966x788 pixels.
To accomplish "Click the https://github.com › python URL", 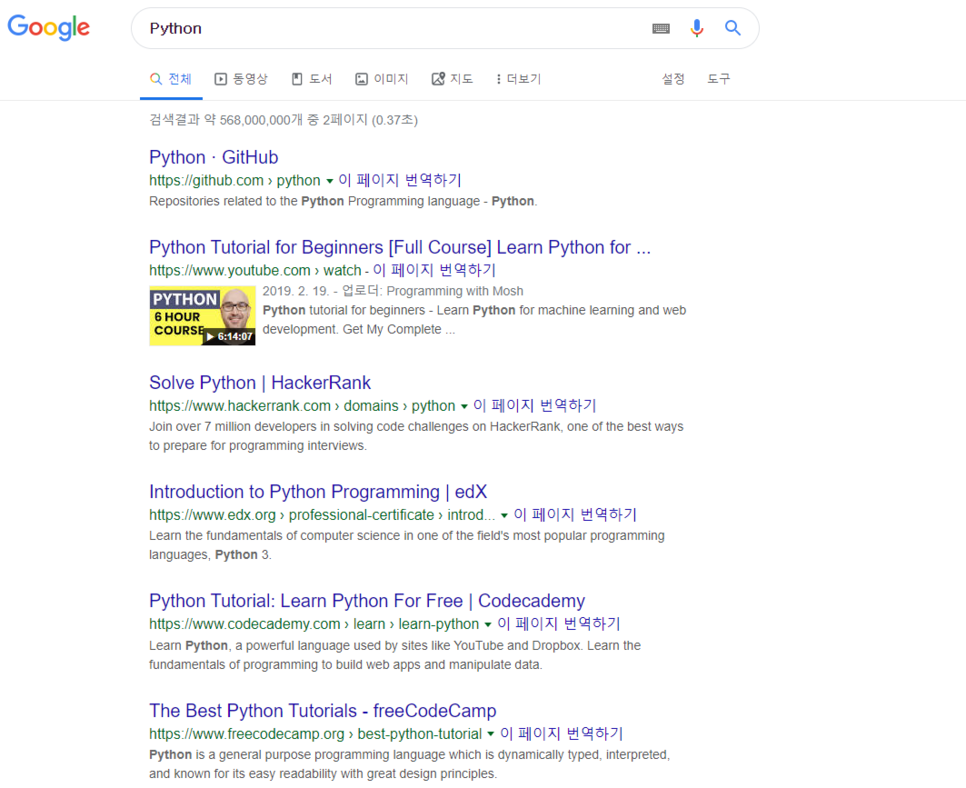I will pos(235,181).
